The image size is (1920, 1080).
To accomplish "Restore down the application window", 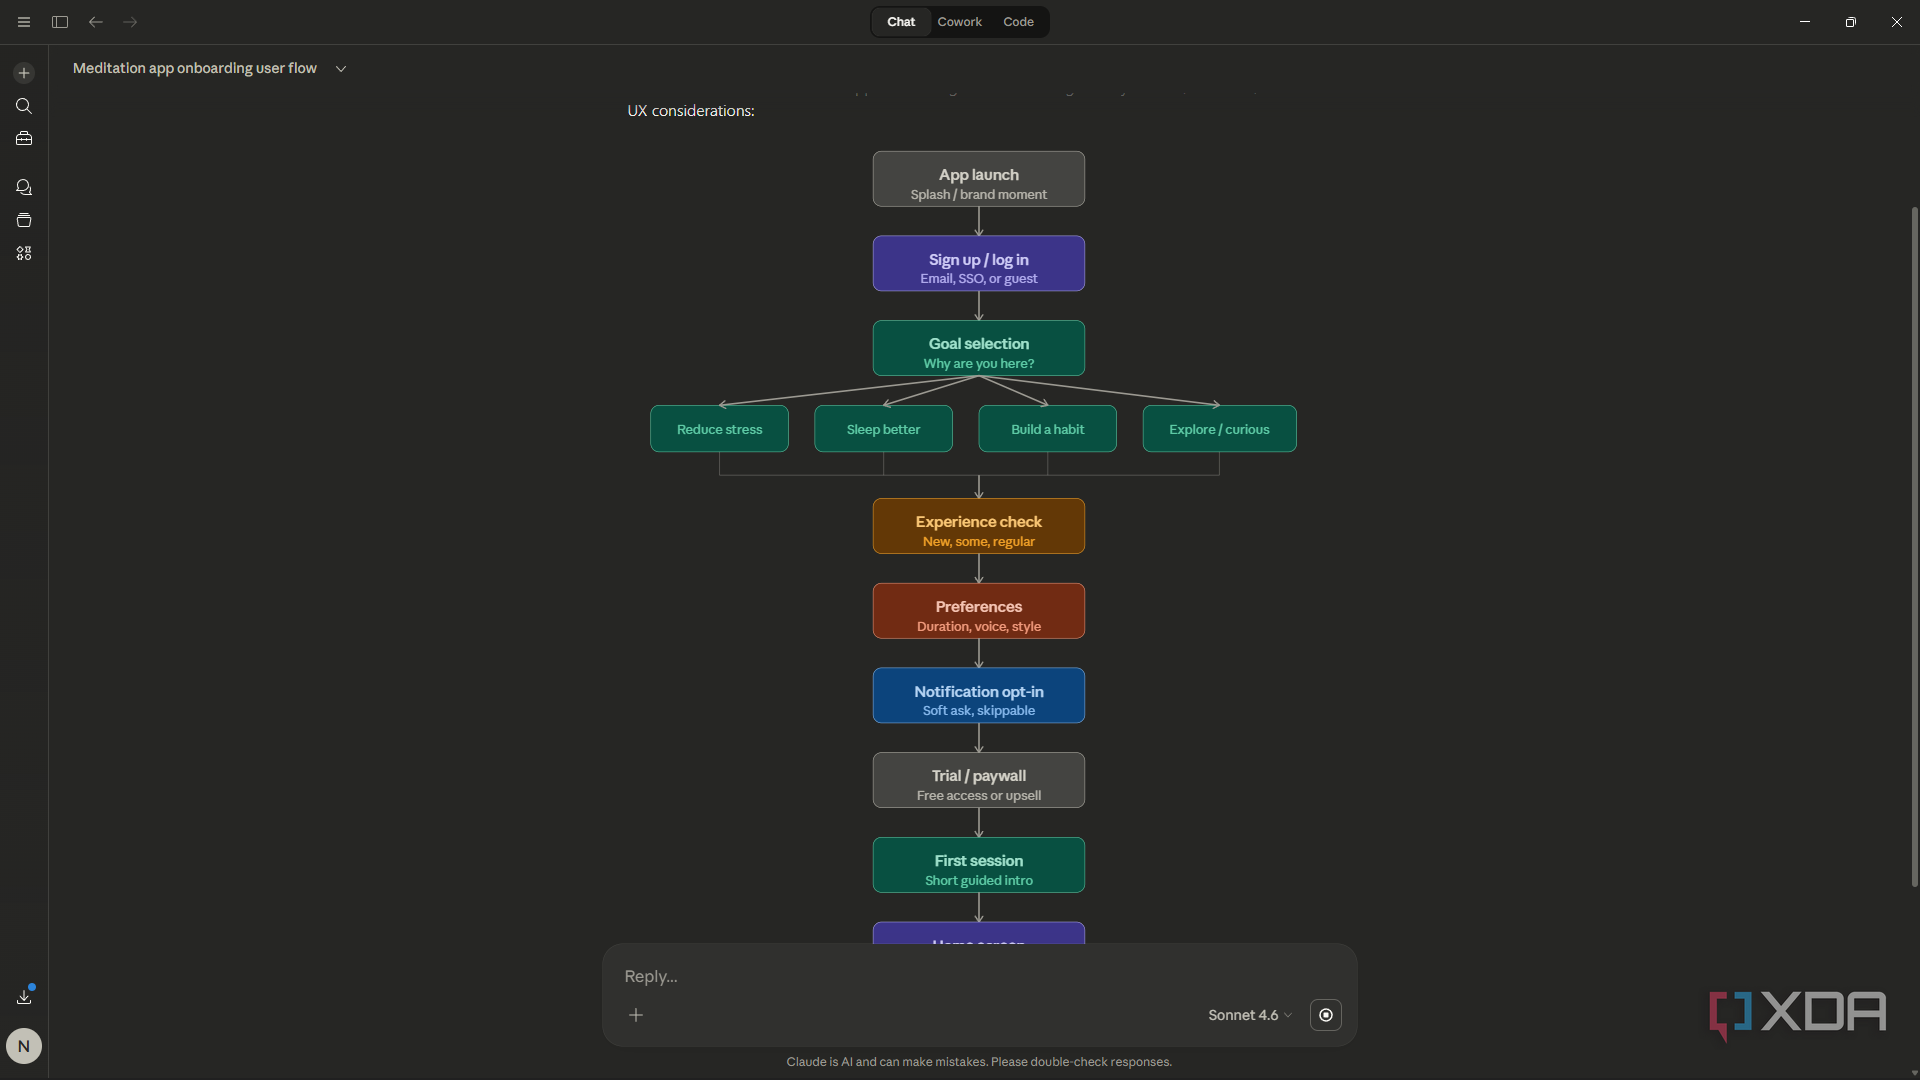I will [1851, 22].
